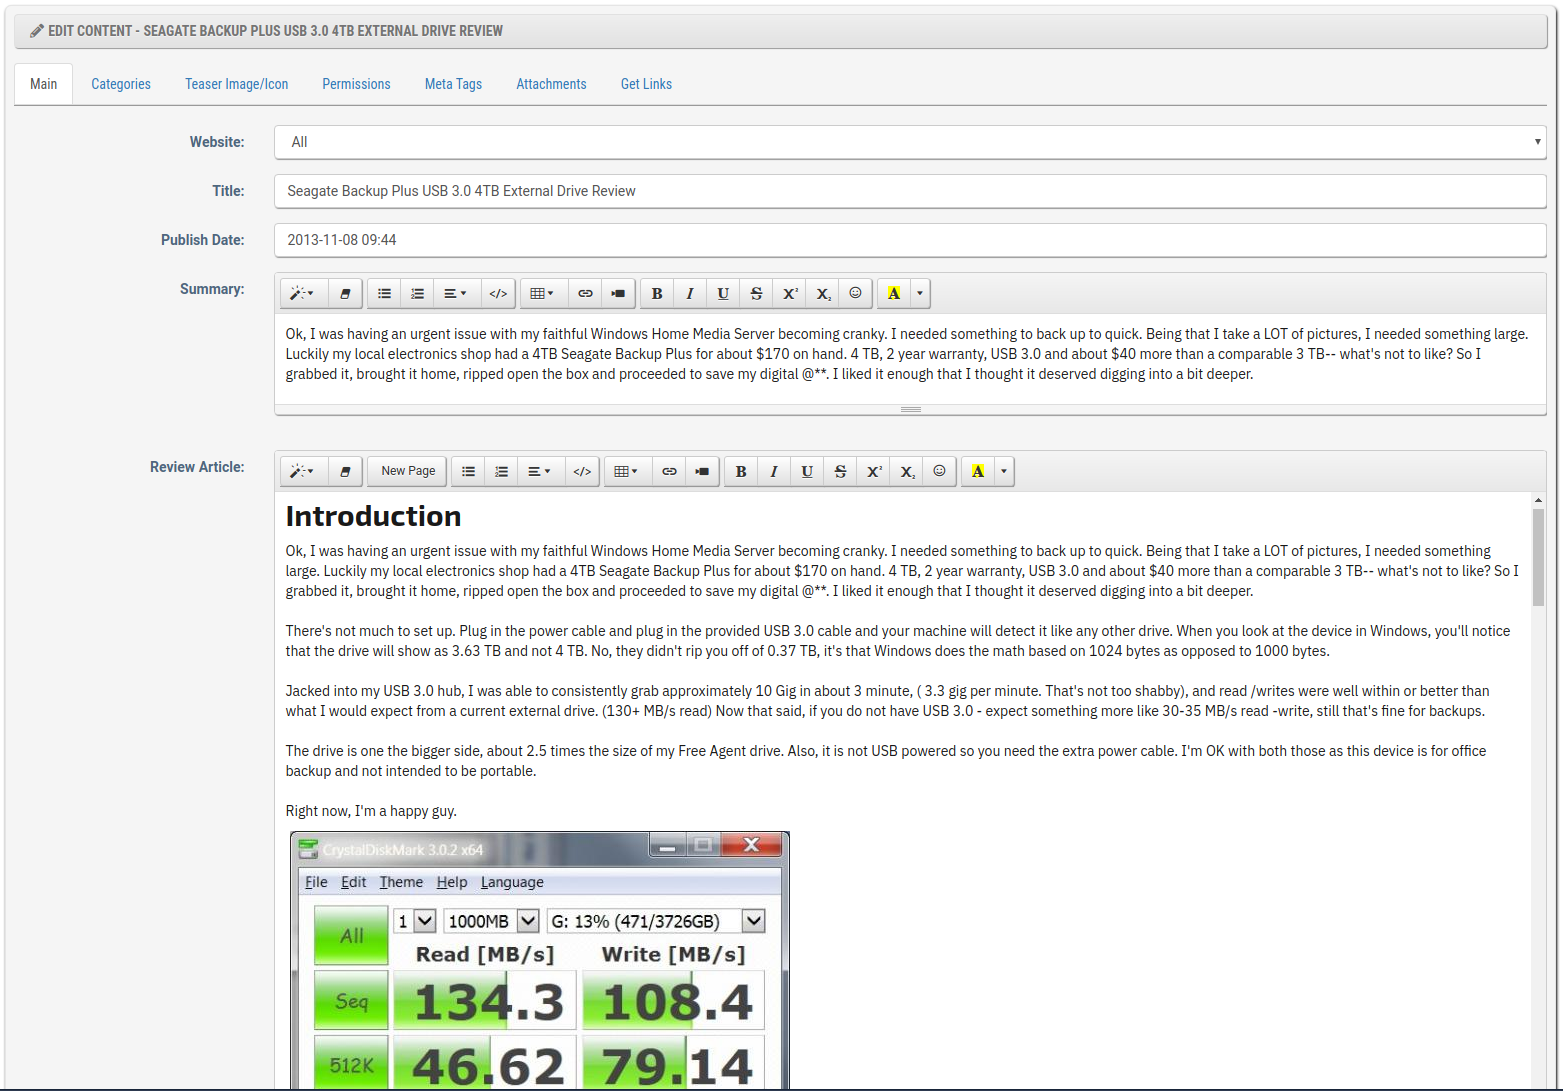Apply yellow highlight color in Review Article toolbar
Viewport: 1563px width, 1091px height.
pos(978,471)
